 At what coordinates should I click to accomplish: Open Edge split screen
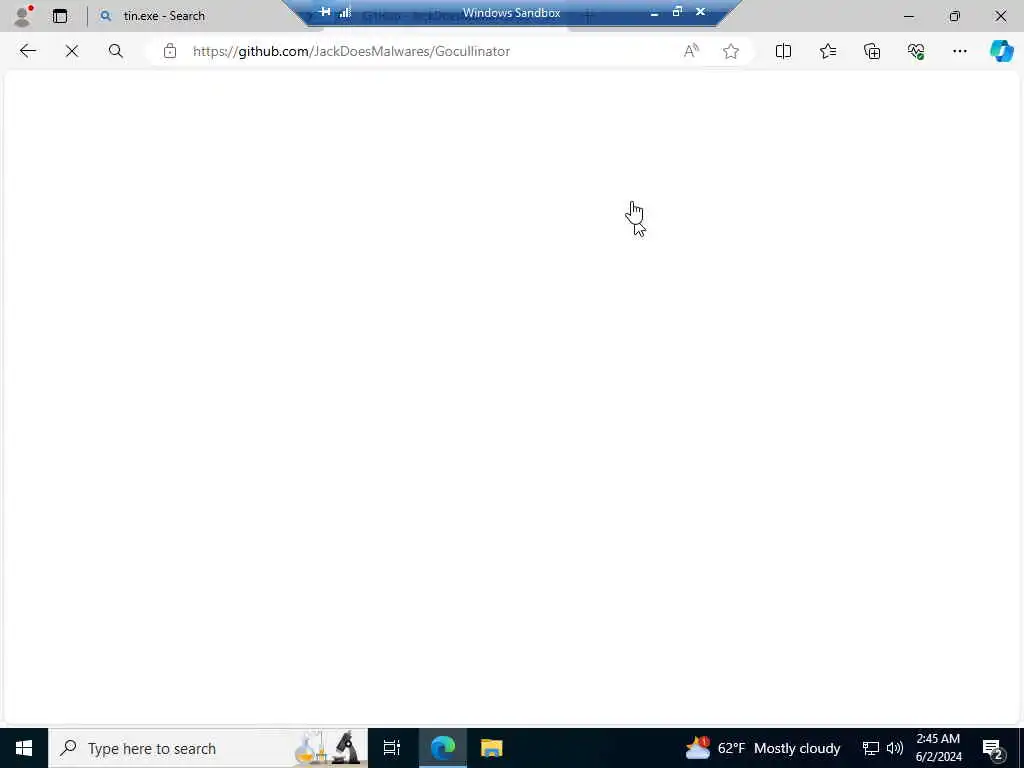(x=783, y=51)
